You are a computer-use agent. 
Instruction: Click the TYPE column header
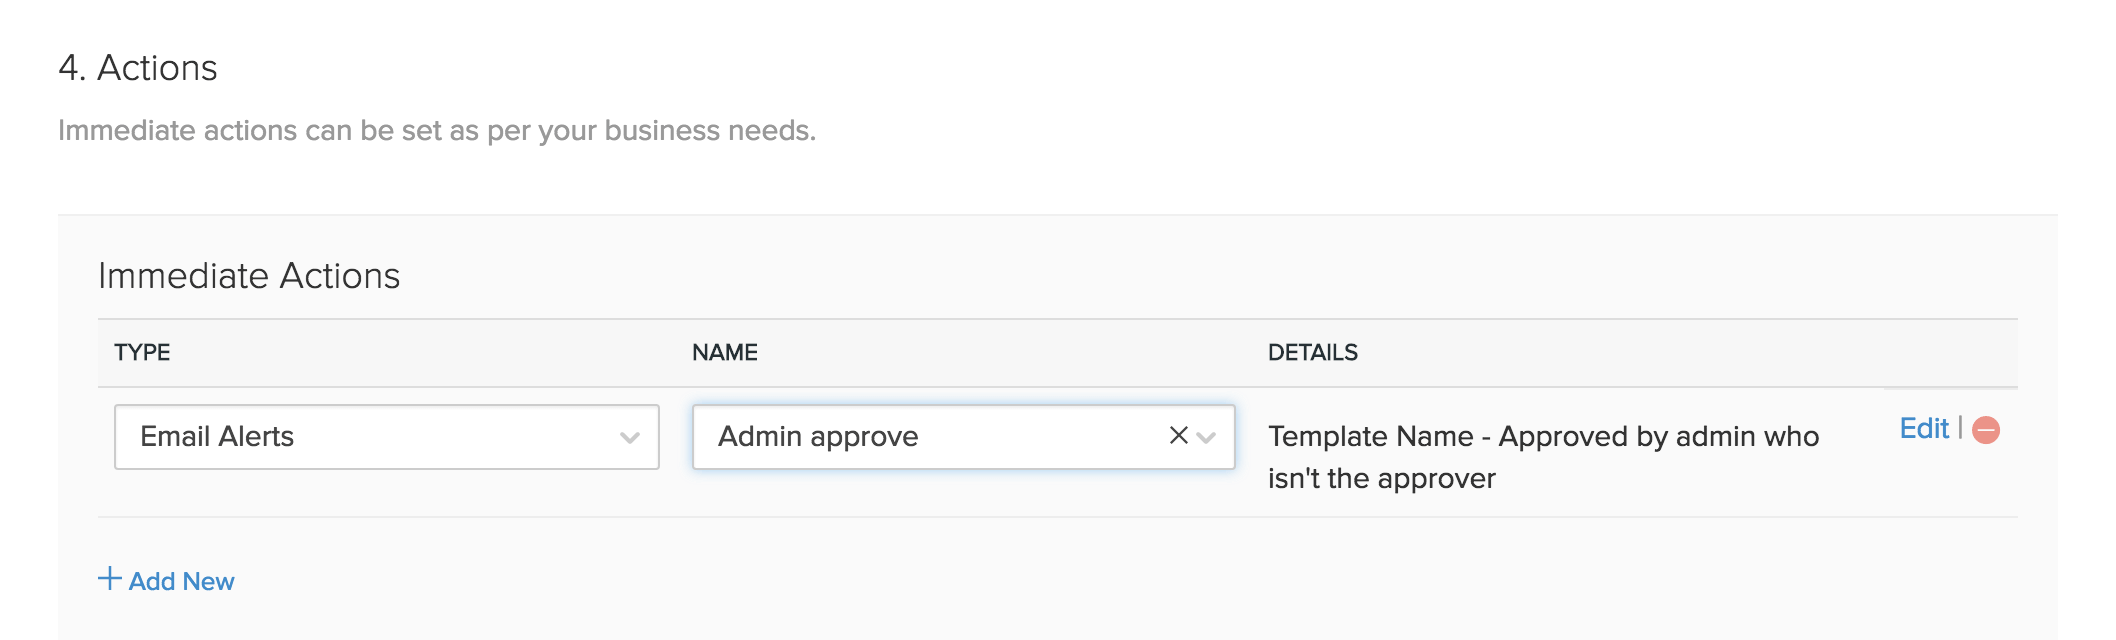click(143, 352)
